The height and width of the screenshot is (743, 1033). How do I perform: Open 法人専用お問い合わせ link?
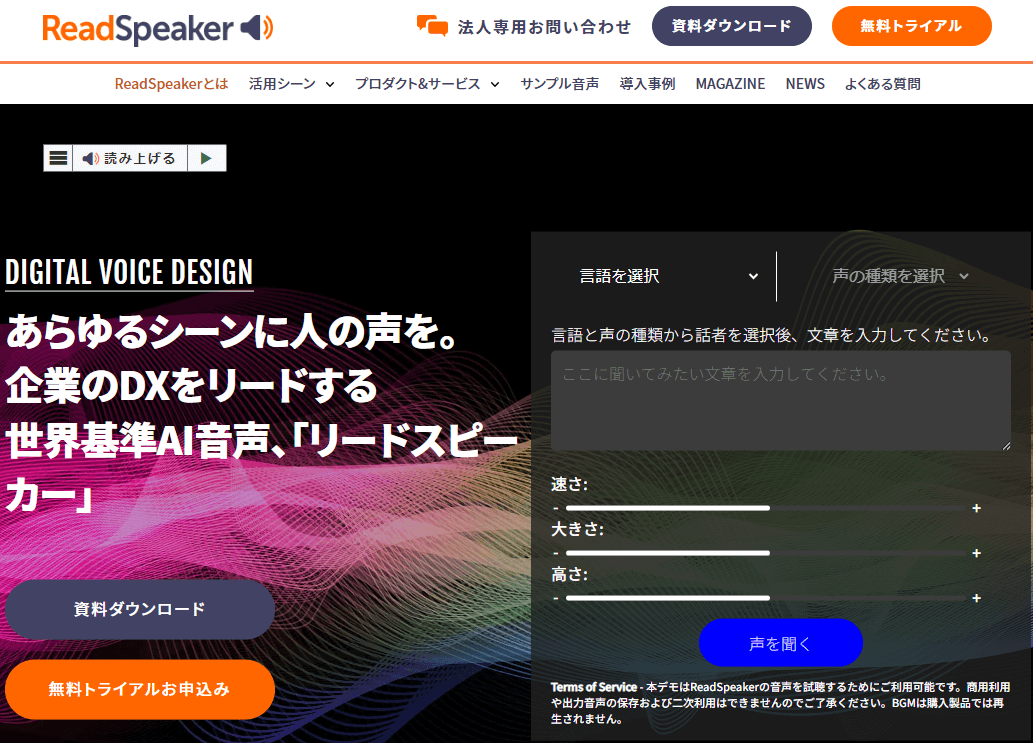coord(544,27)
